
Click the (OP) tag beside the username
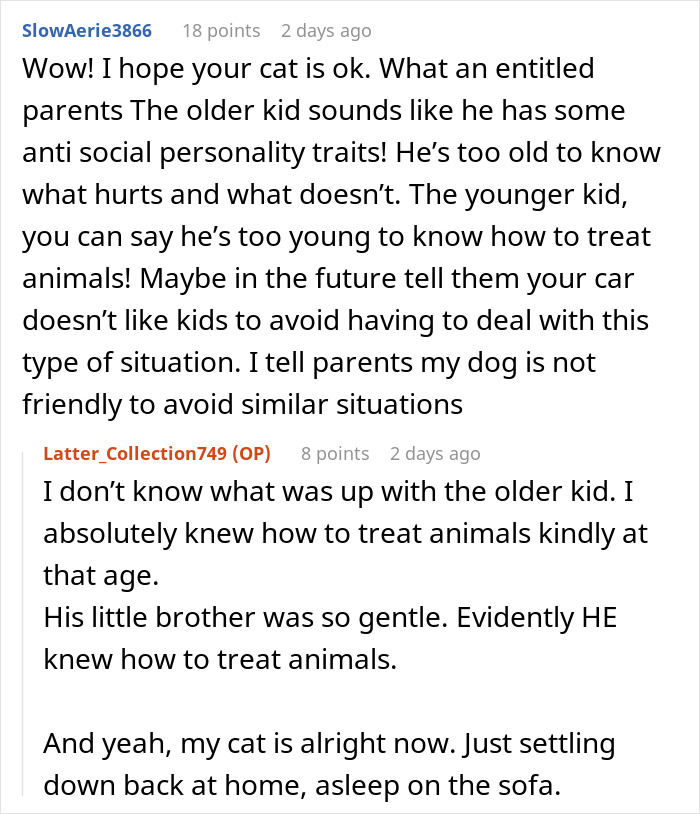250,453
